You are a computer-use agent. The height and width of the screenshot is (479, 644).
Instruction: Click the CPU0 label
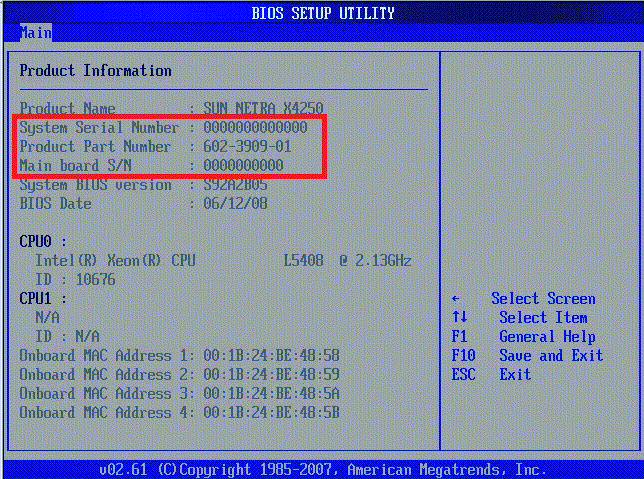tap(43, 242)
